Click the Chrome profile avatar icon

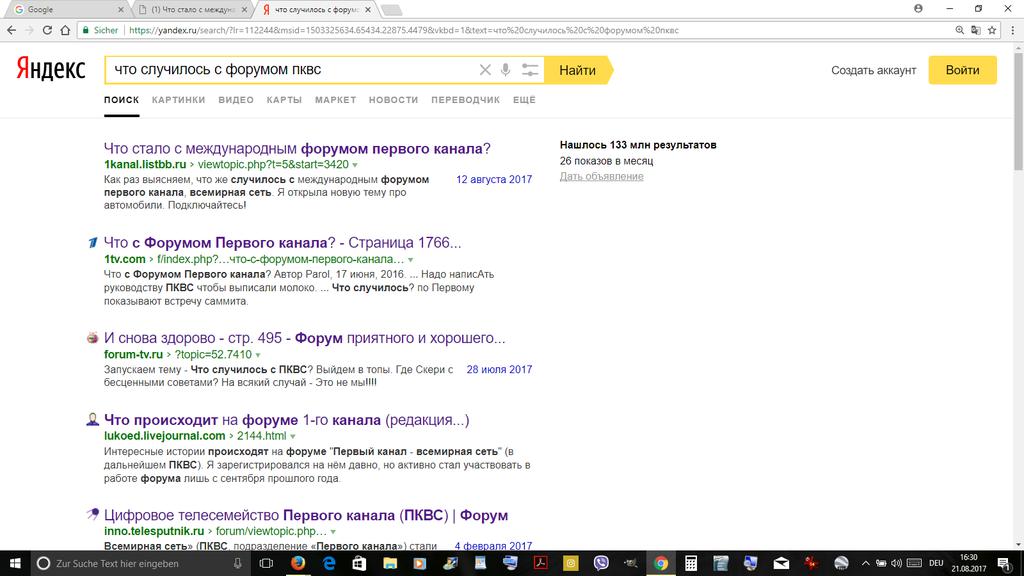click(918, 8)
